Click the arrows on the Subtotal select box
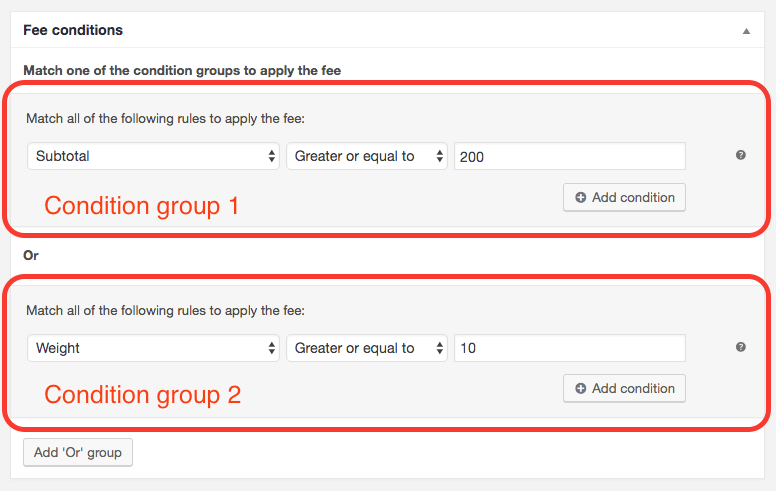The width and height of the screenshot is (776, 491). pyautogui.click(x=272, y=157)
